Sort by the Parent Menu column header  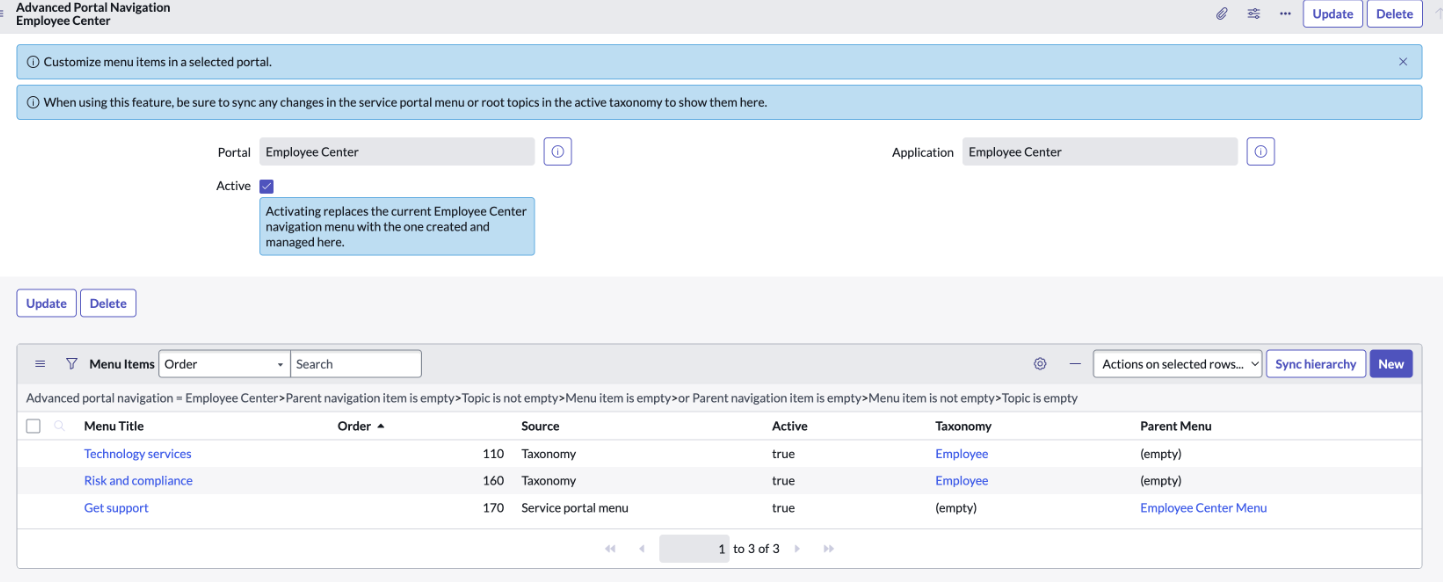(x=1175, y=426)
